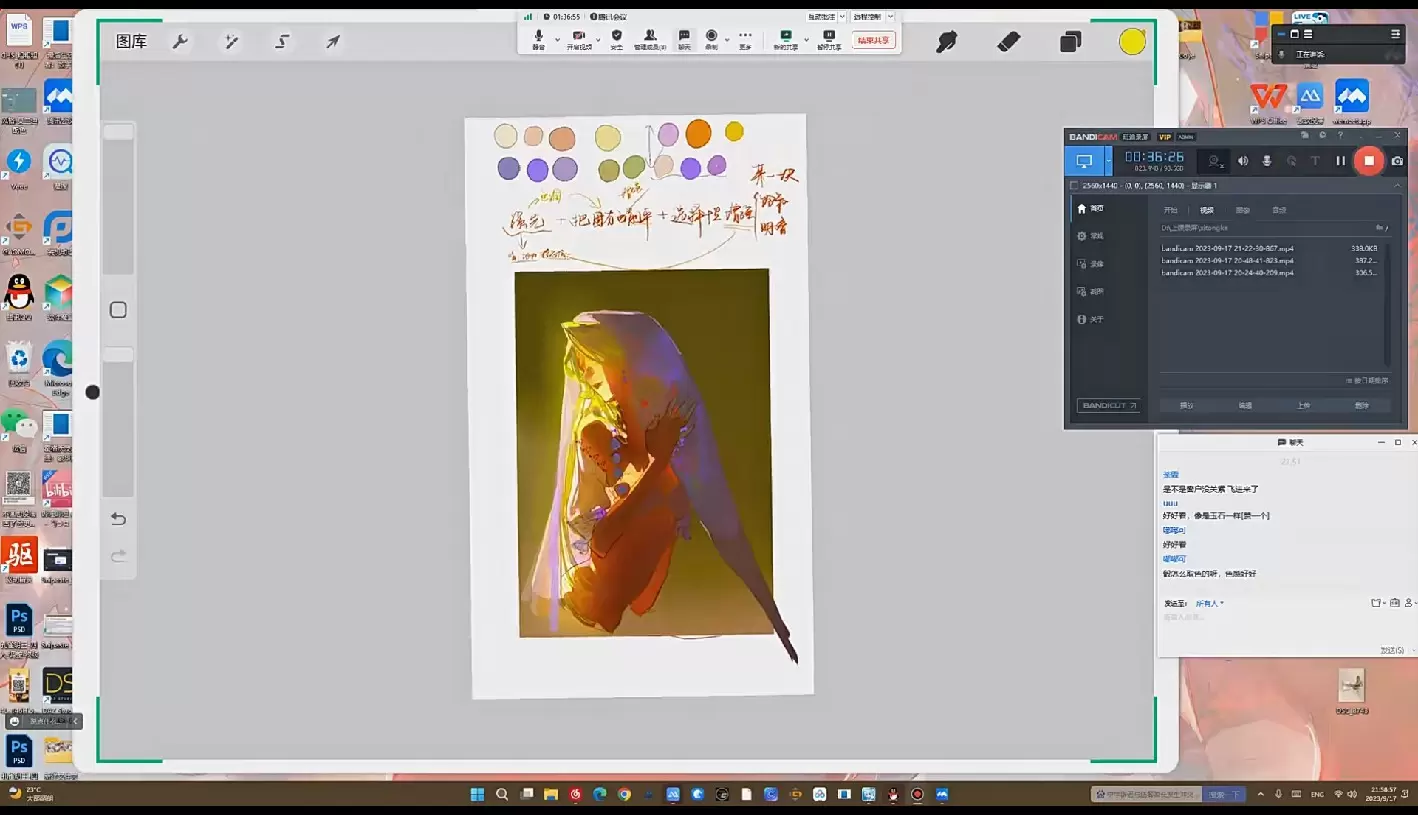The height and width of the screenshot is (815, 1418).
Task: Toggle the meeting chat panel
Action: pyautogui.click(x=685, y=39)
